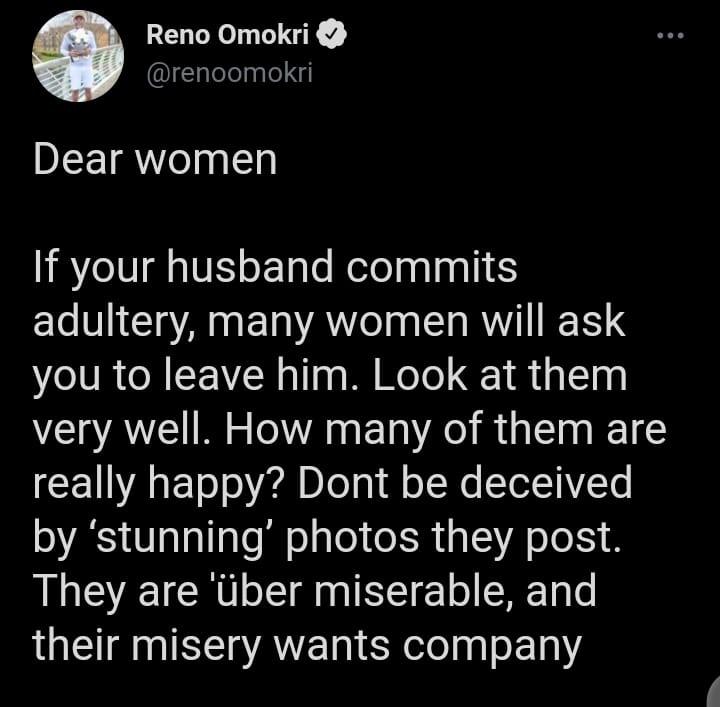Click the text "very well. How many"

232,430
